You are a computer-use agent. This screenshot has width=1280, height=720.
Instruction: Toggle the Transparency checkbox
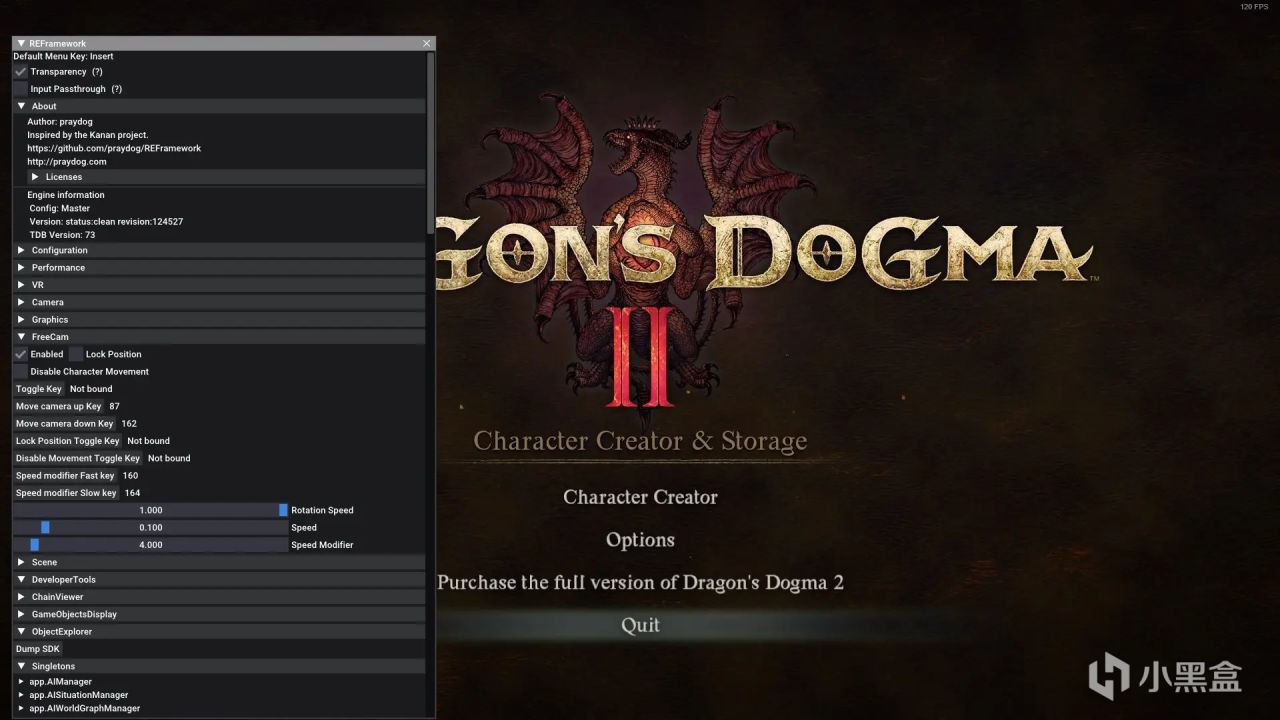(20, 72)
